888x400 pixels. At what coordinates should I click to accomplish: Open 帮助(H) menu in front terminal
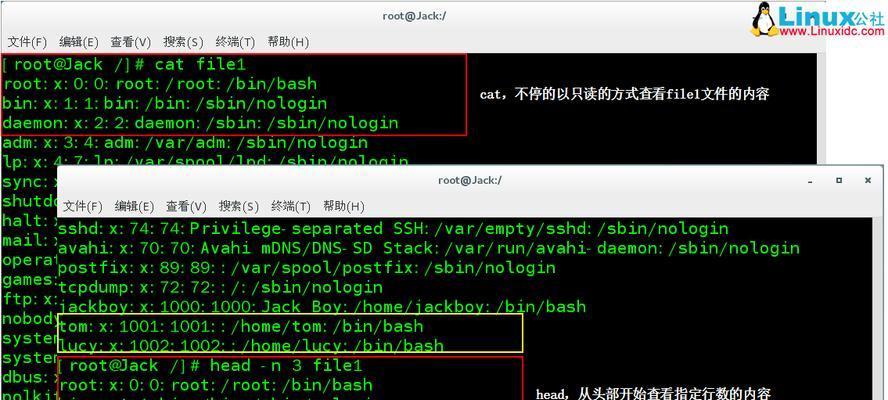point(343,206)
